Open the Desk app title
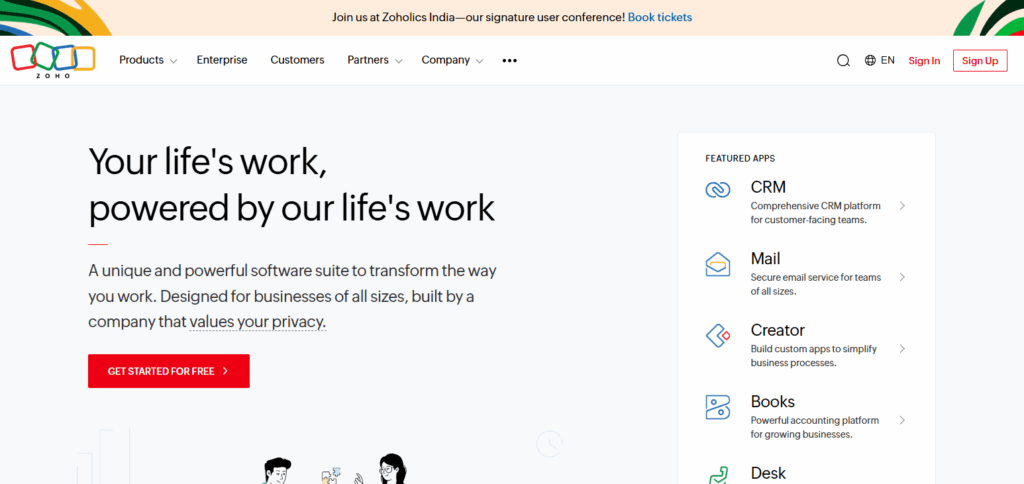This screenshot has height=484, width=1024. click(768, 473)
